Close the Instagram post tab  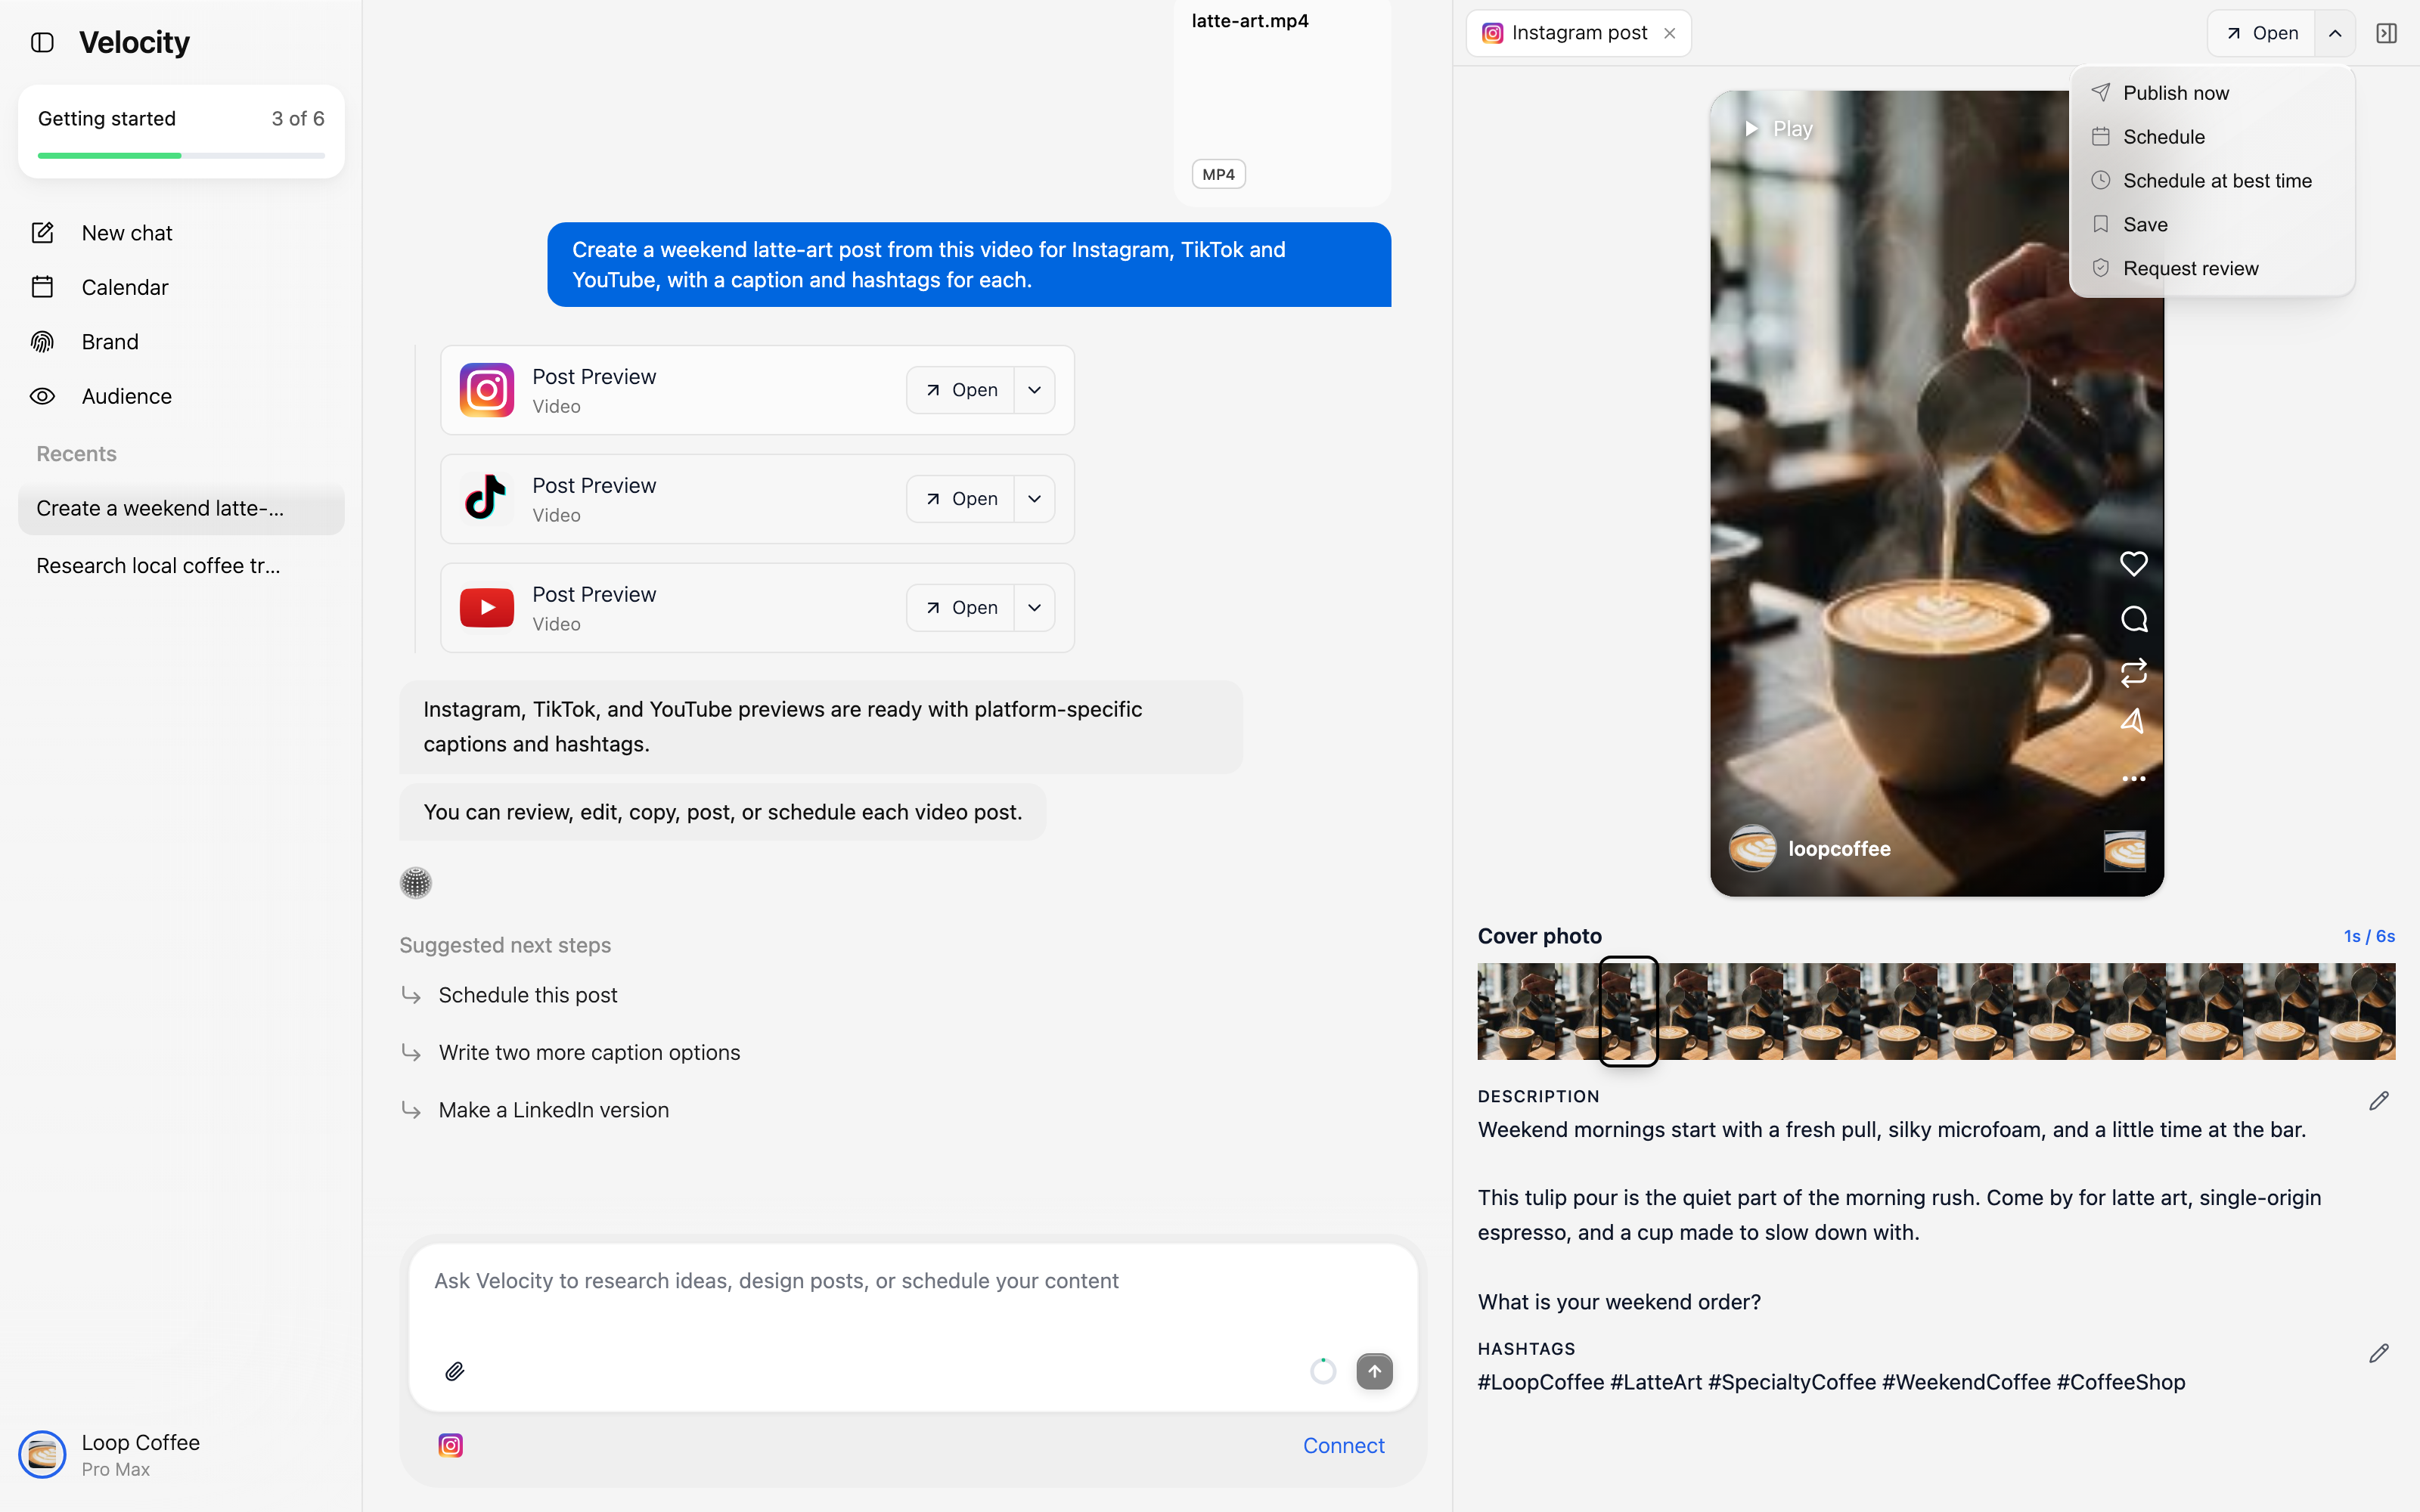click(1669, 33)
